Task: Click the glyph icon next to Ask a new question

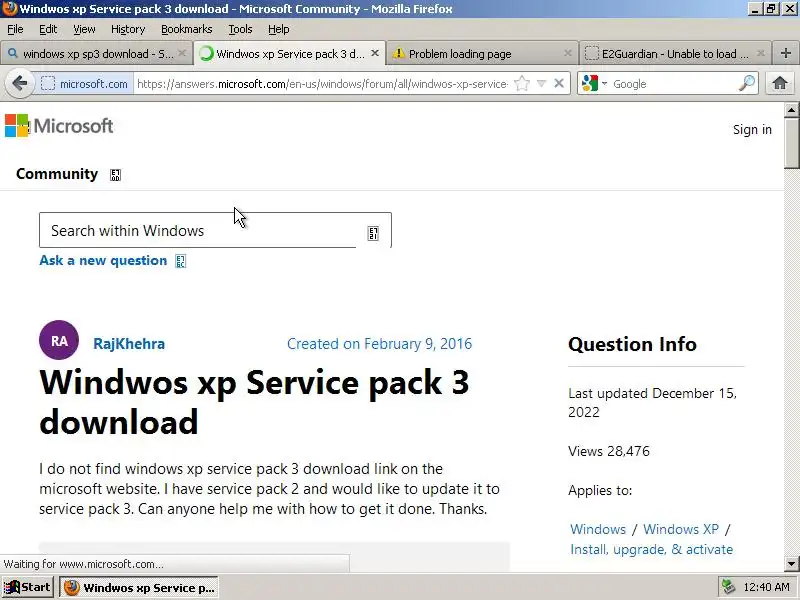Action: coord(181,261)
